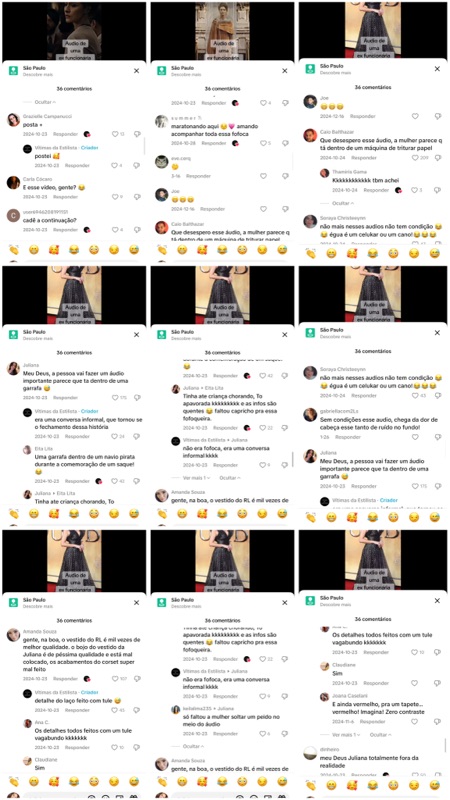Reply to Carla Cócaro's comment via Responder
Screen dimensions: 450x800
pyautogui.click(x=65, y=197)
